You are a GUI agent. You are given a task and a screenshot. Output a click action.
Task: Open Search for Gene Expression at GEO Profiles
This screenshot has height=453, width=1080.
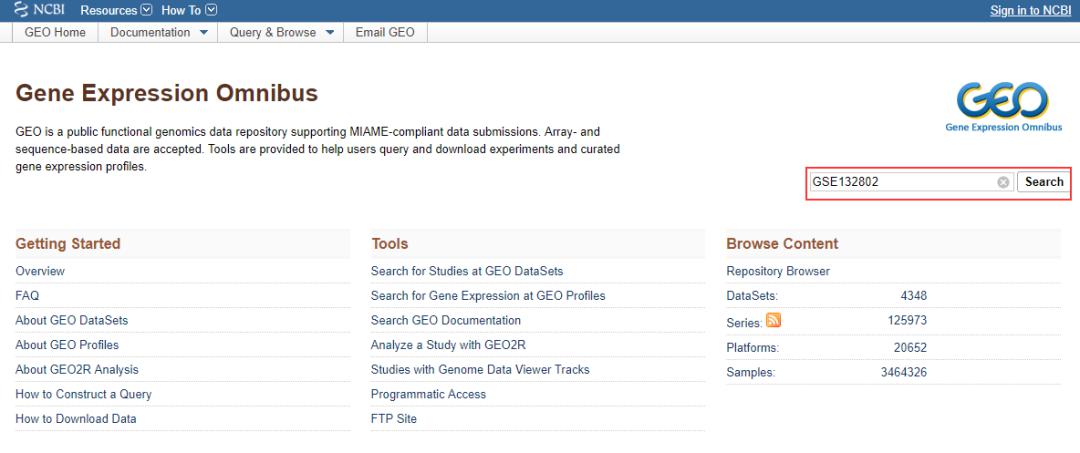(x=488, y=296)
